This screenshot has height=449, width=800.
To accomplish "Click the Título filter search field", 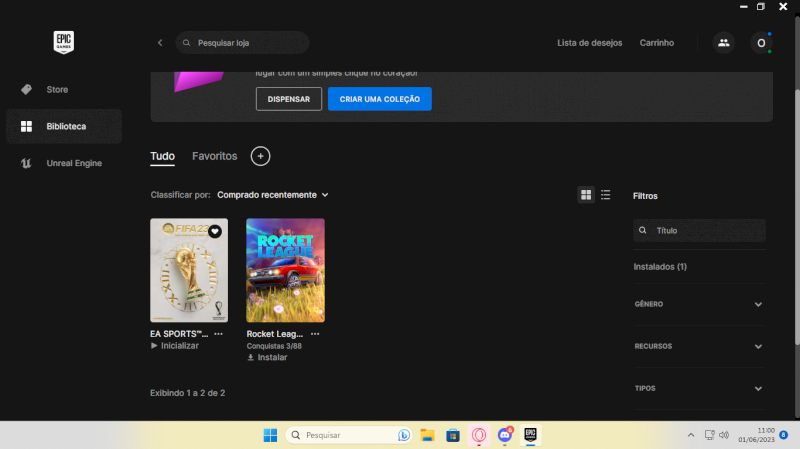I will tap(699, 231).
